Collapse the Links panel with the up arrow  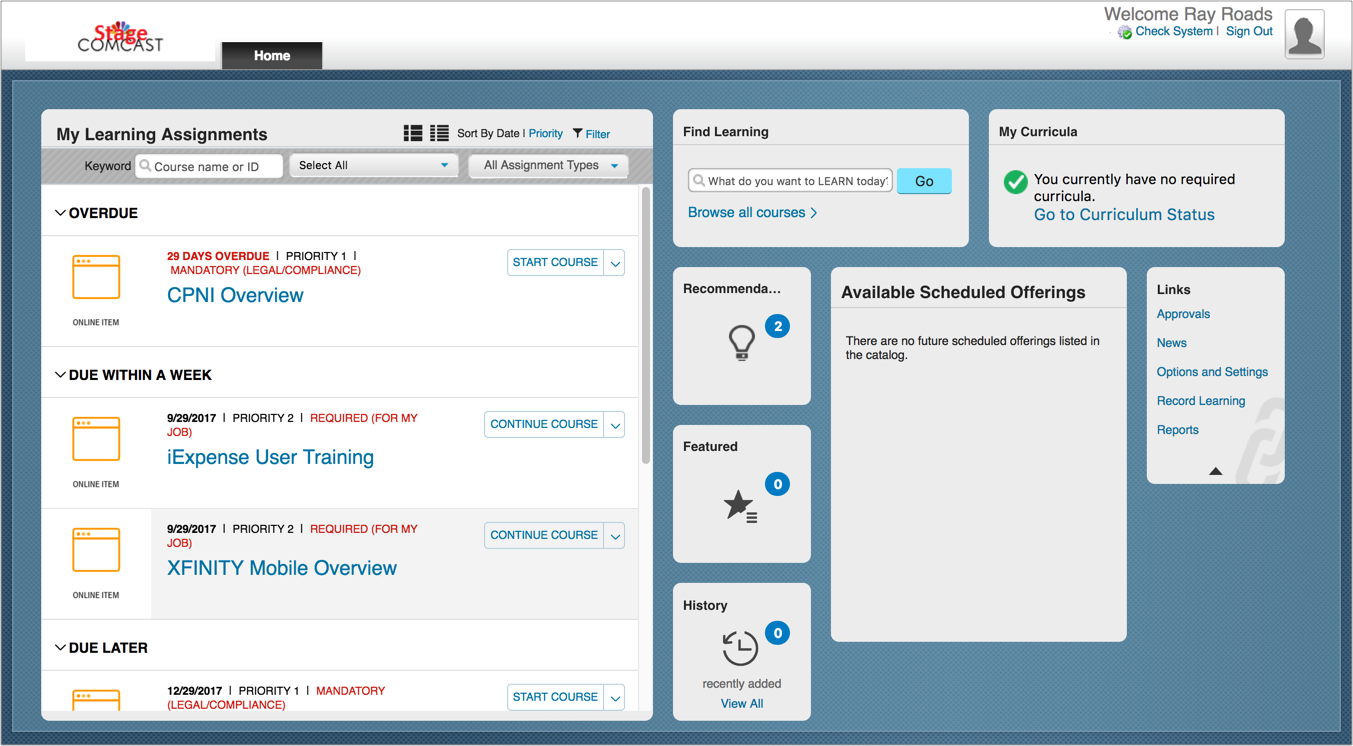click(x=1215, y=471)
